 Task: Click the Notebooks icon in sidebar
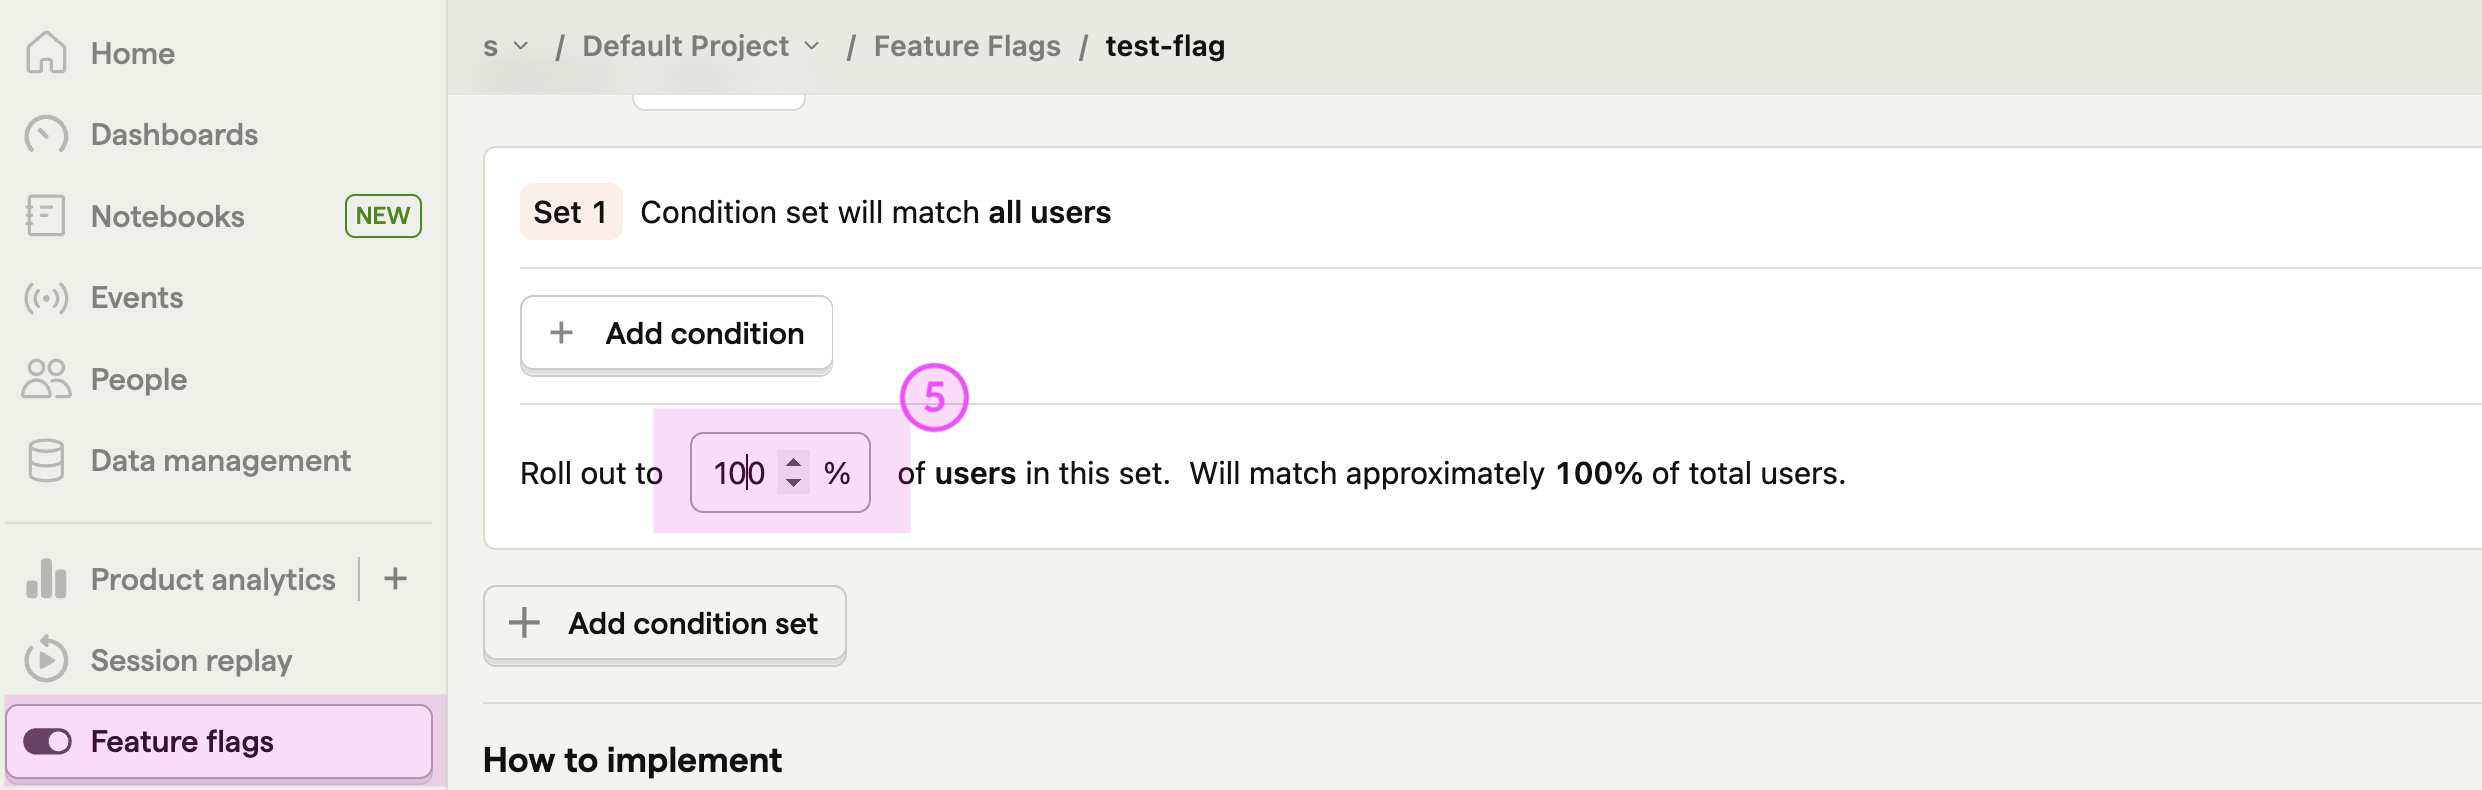tap(46, 216)
